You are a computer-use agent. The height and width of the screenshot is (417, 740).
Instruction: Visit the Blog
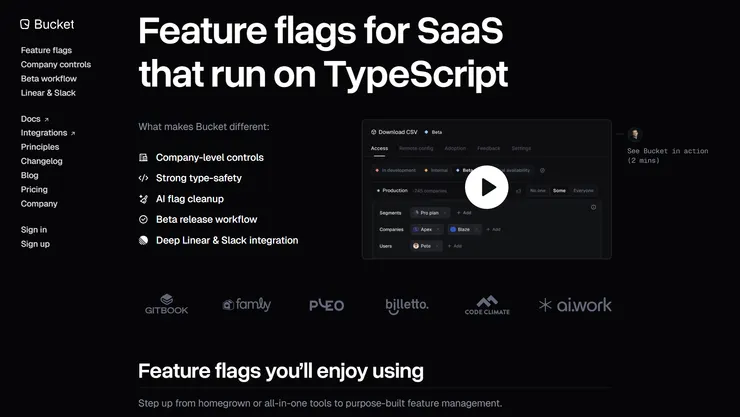click(29, 175)
